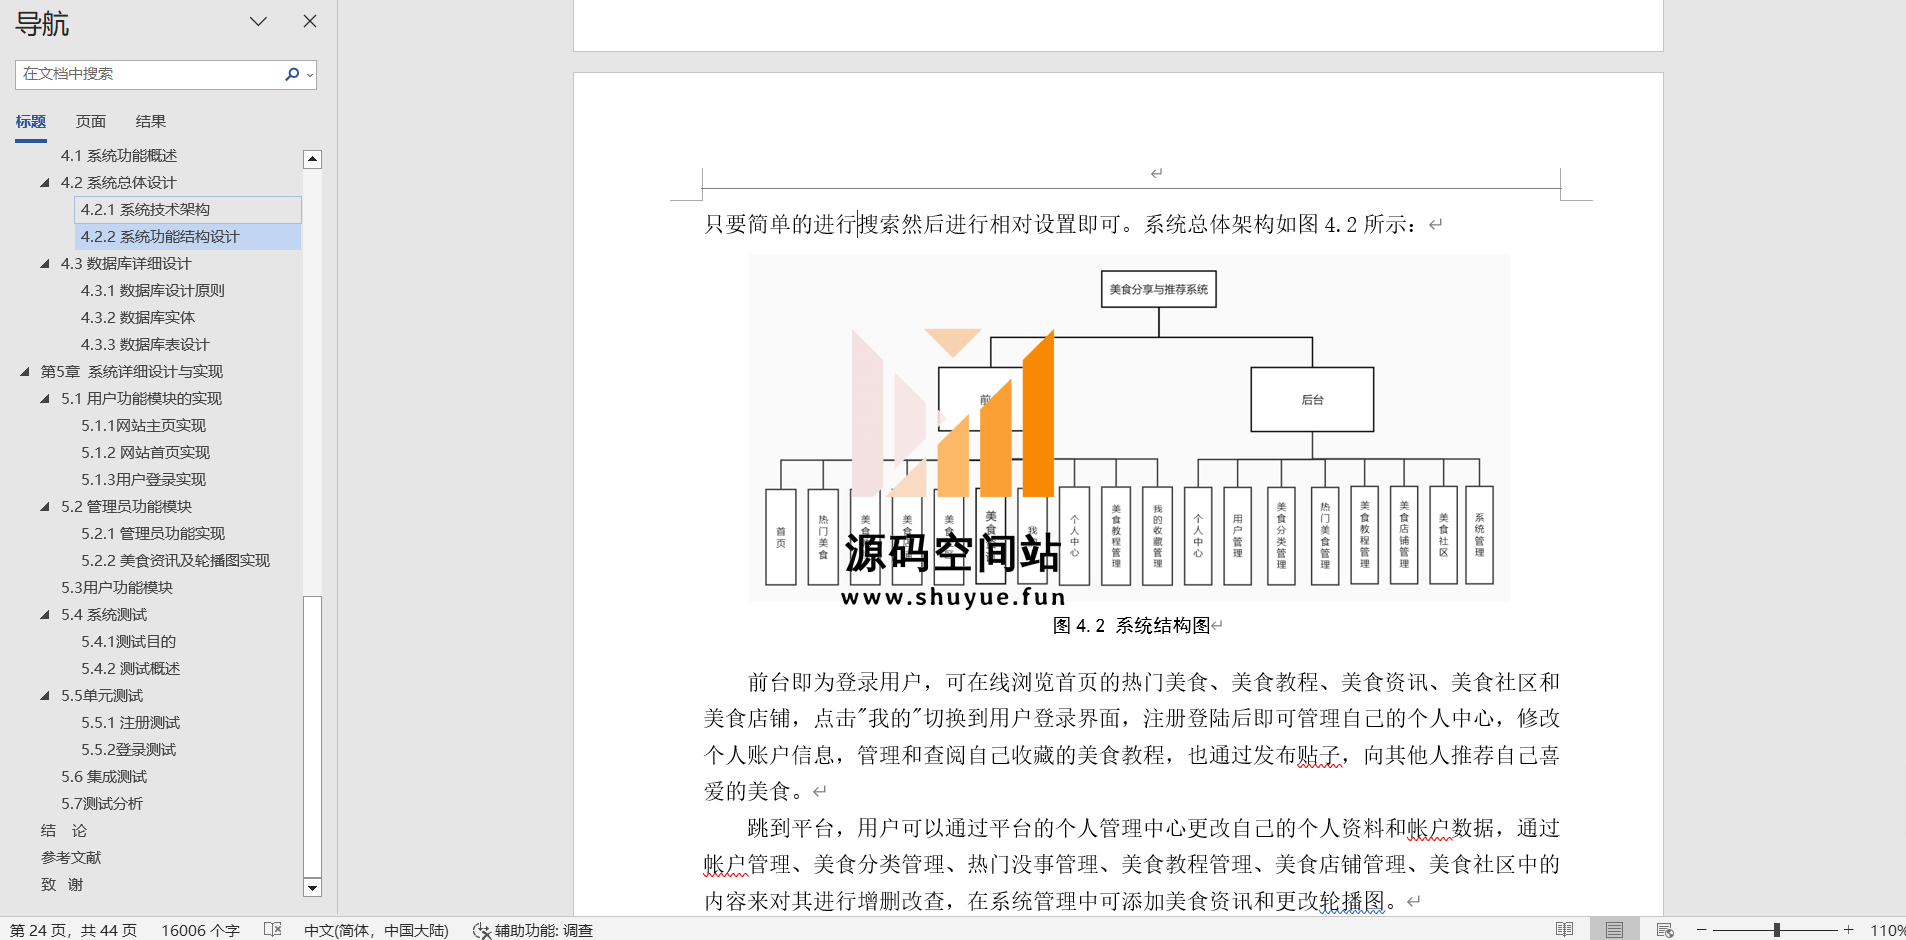Collapse the 第5章 系统详细设计与实现 section
The image size is (1906, 940).
(x=25, y=371)
